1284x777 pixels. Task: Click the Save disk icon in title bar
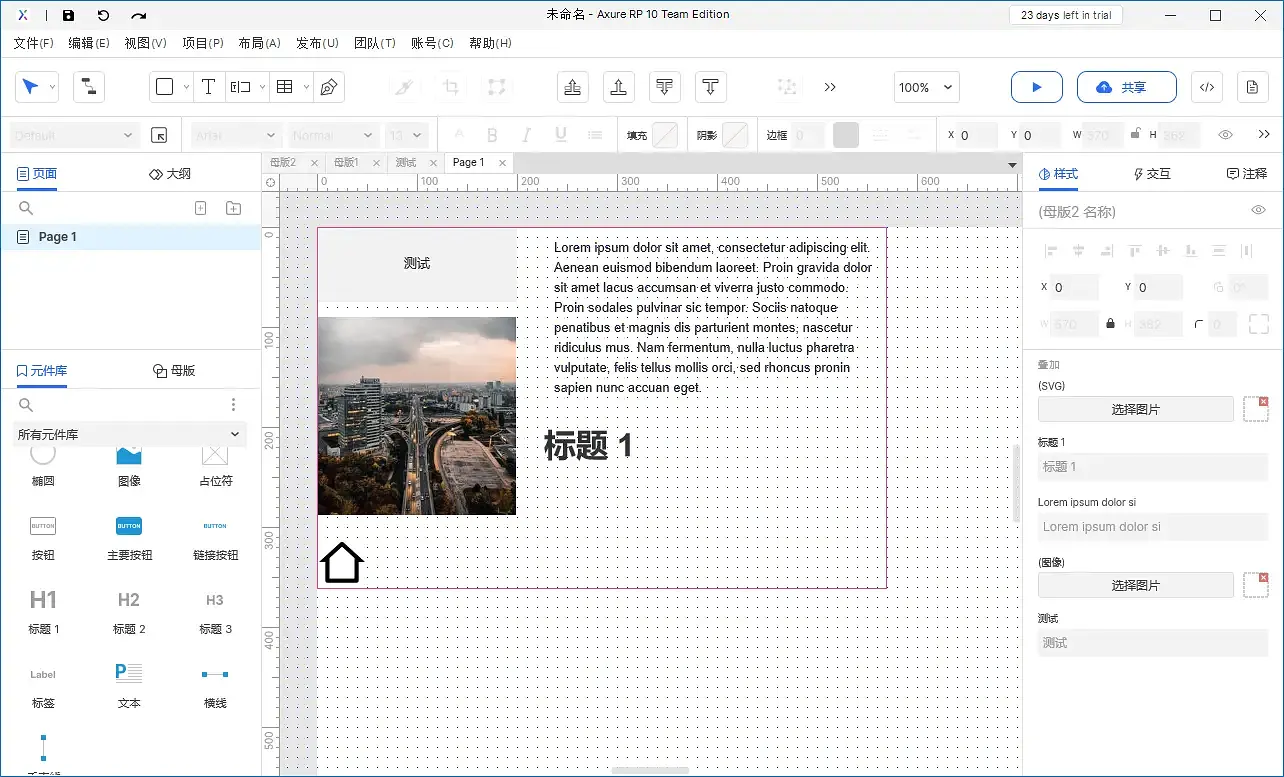(x=68, y=16)
